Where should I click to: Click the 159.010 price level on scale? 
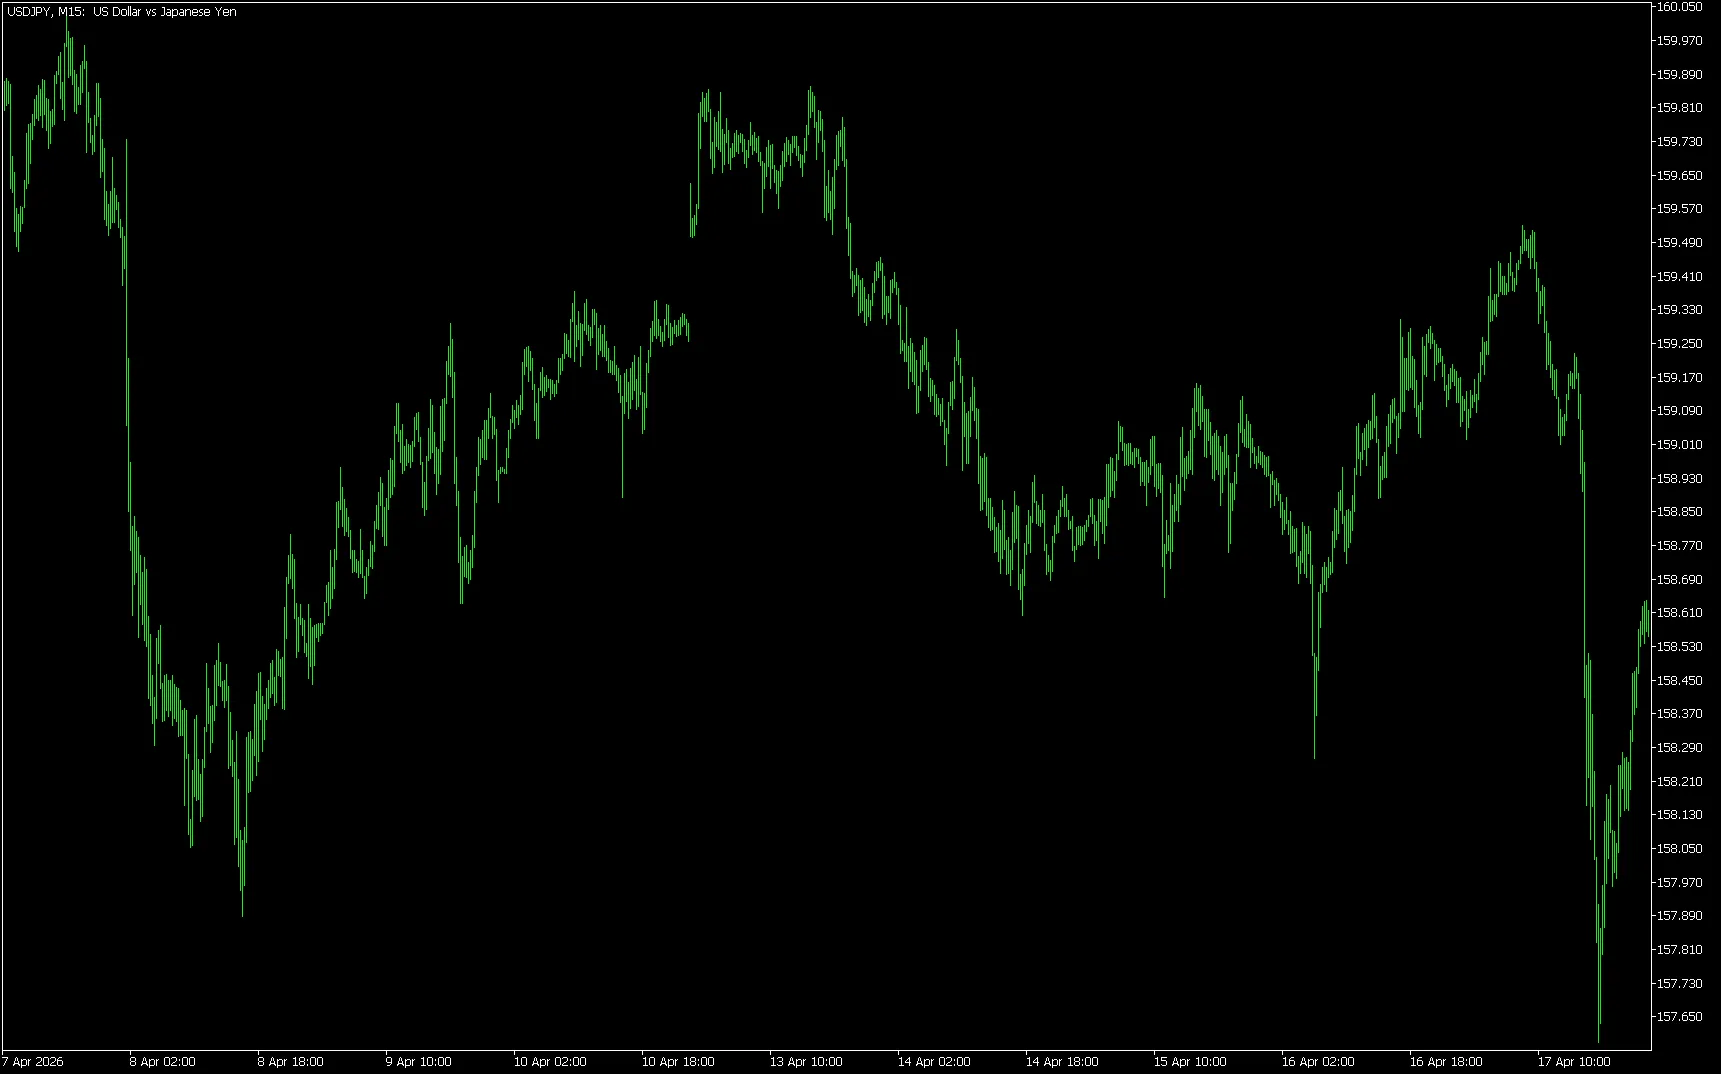(1679, 445)
